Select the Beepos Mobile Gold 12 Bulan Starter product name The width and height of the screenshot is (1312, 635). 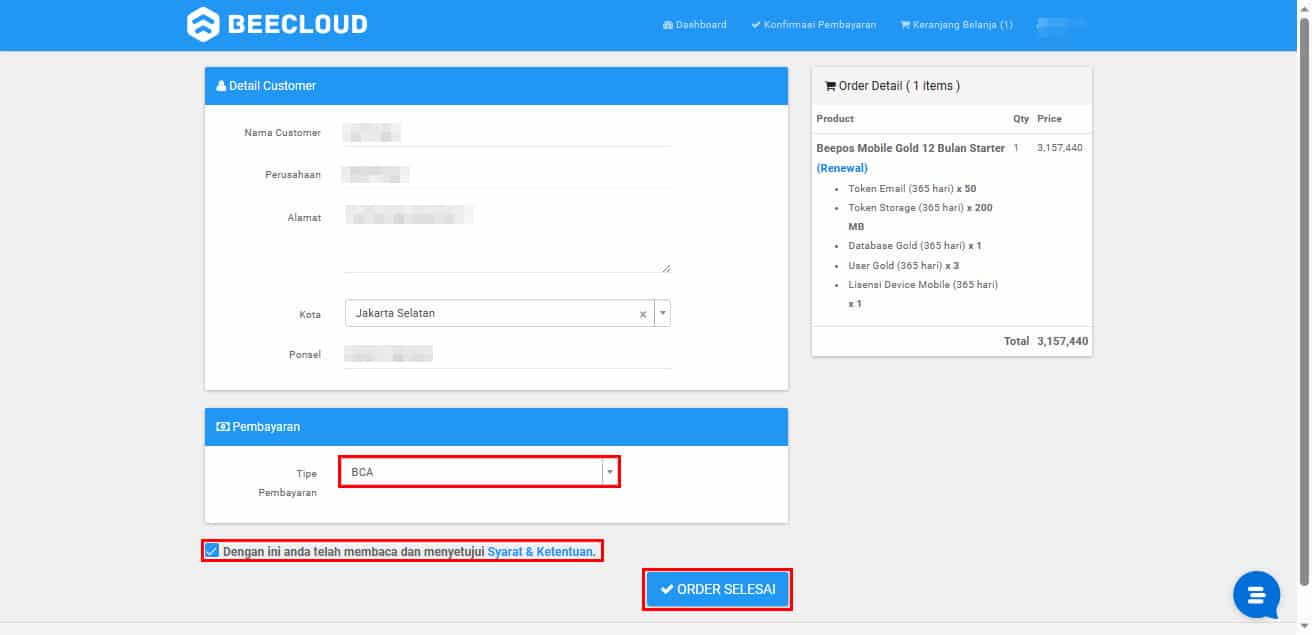click(911, 148)
